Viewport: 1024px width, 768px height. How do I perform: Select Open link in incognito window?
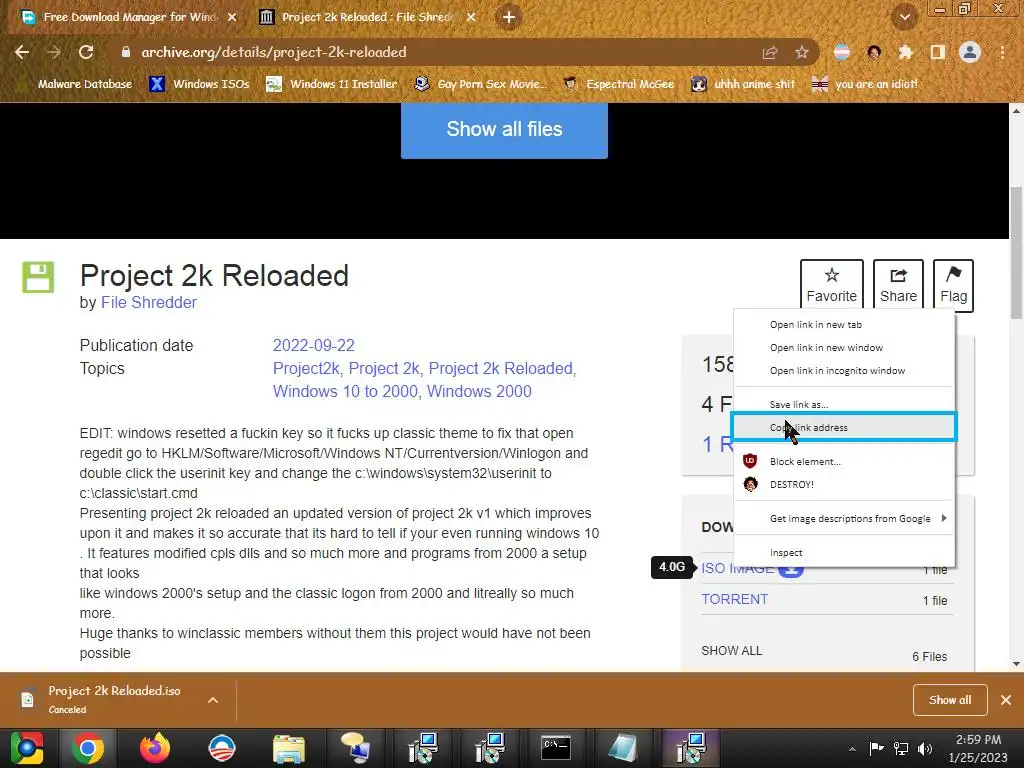[844, 370]
